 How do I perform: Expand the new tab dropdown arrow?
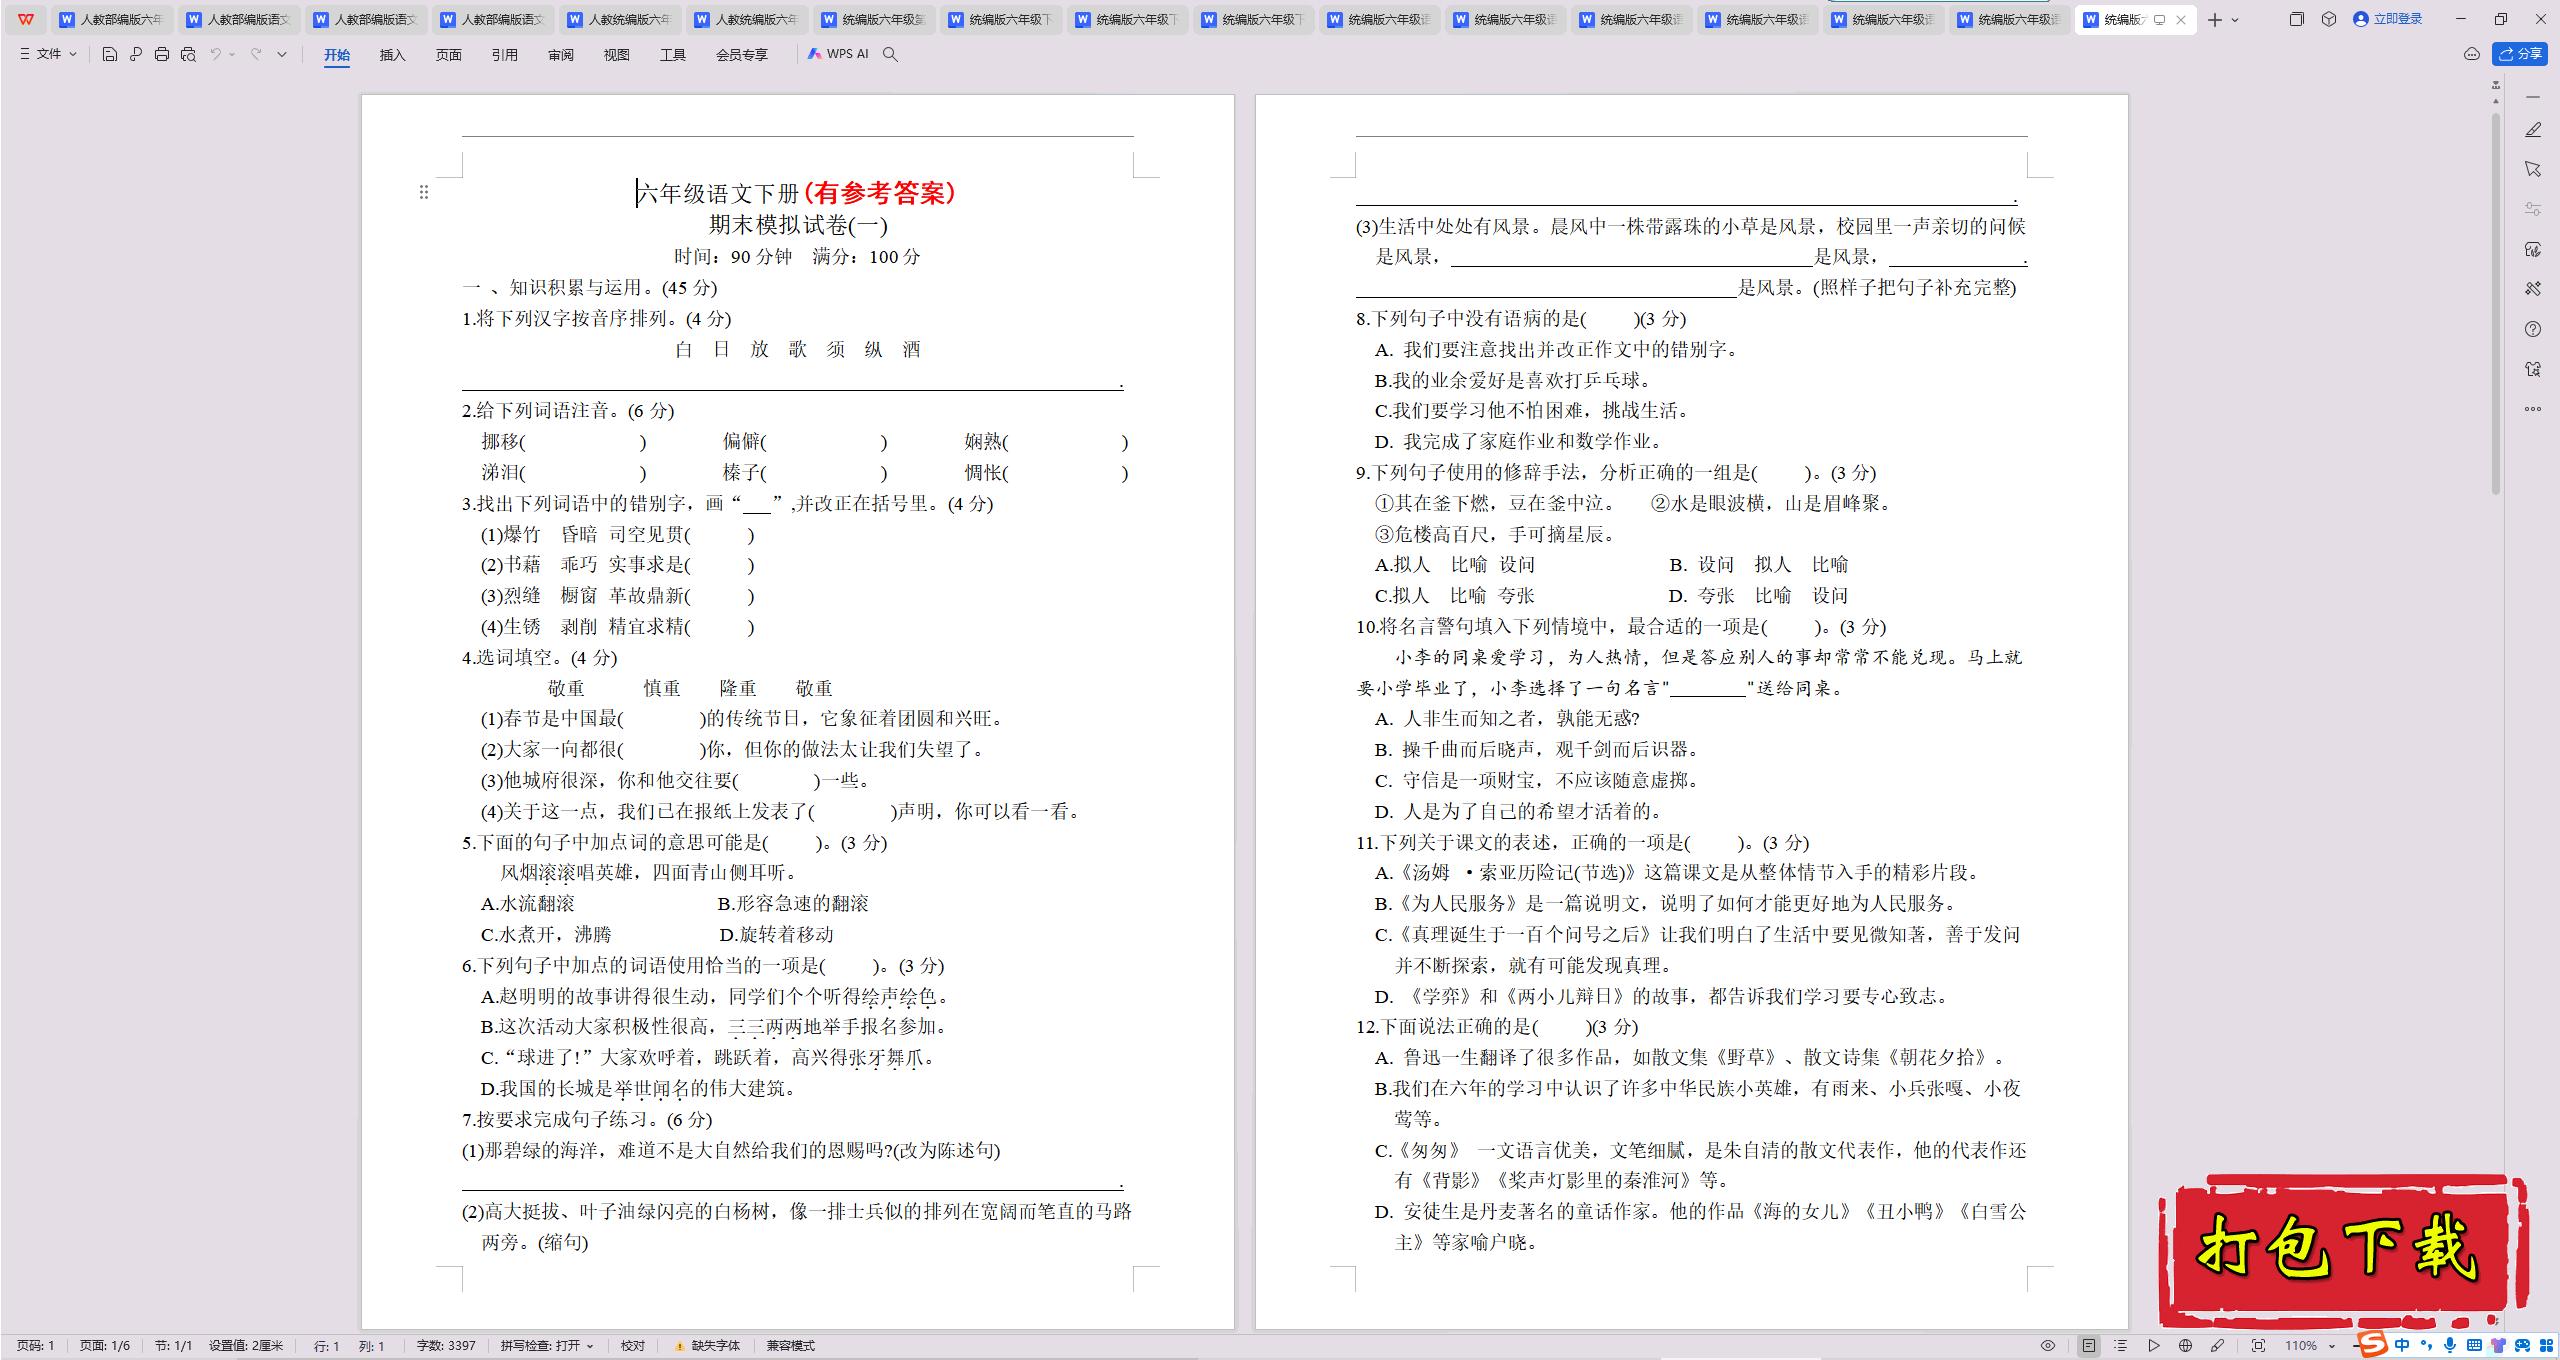pyautogui.click(x=2235, y=20)
